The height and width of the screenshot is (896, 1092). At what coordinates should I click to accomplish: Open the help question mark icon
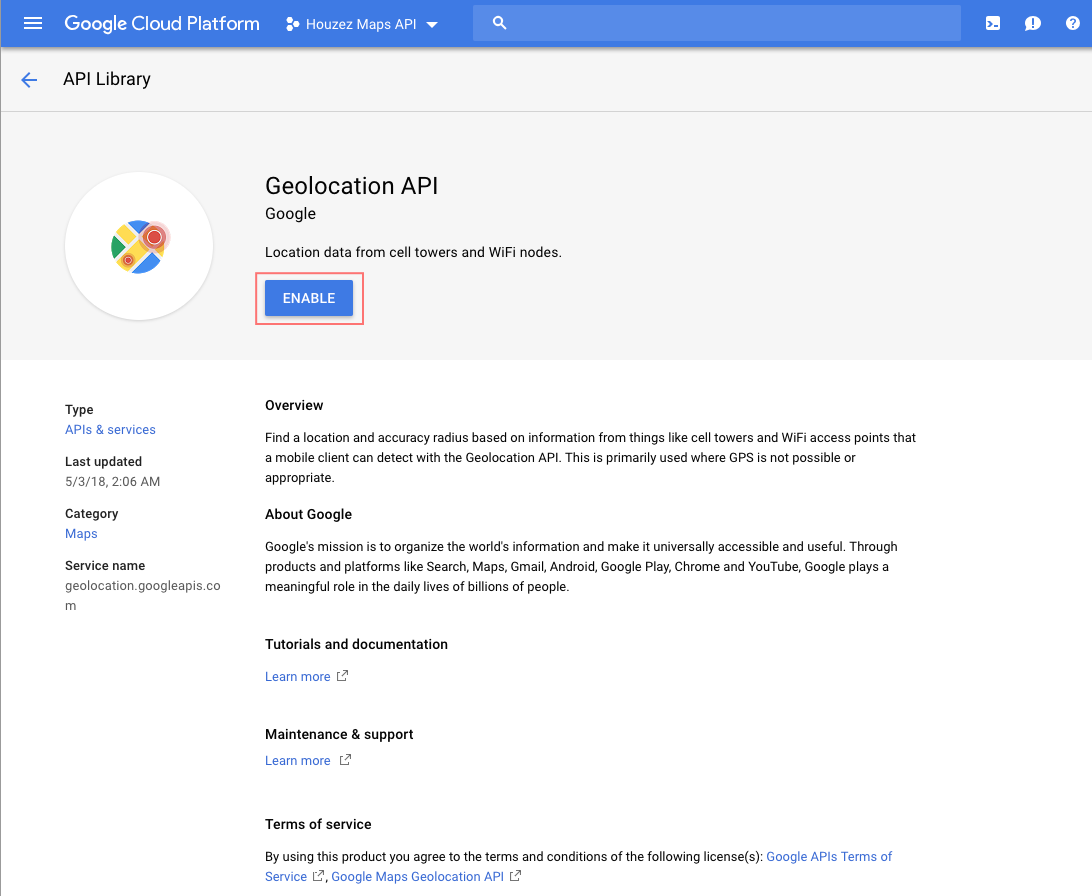click(1072, 23)
